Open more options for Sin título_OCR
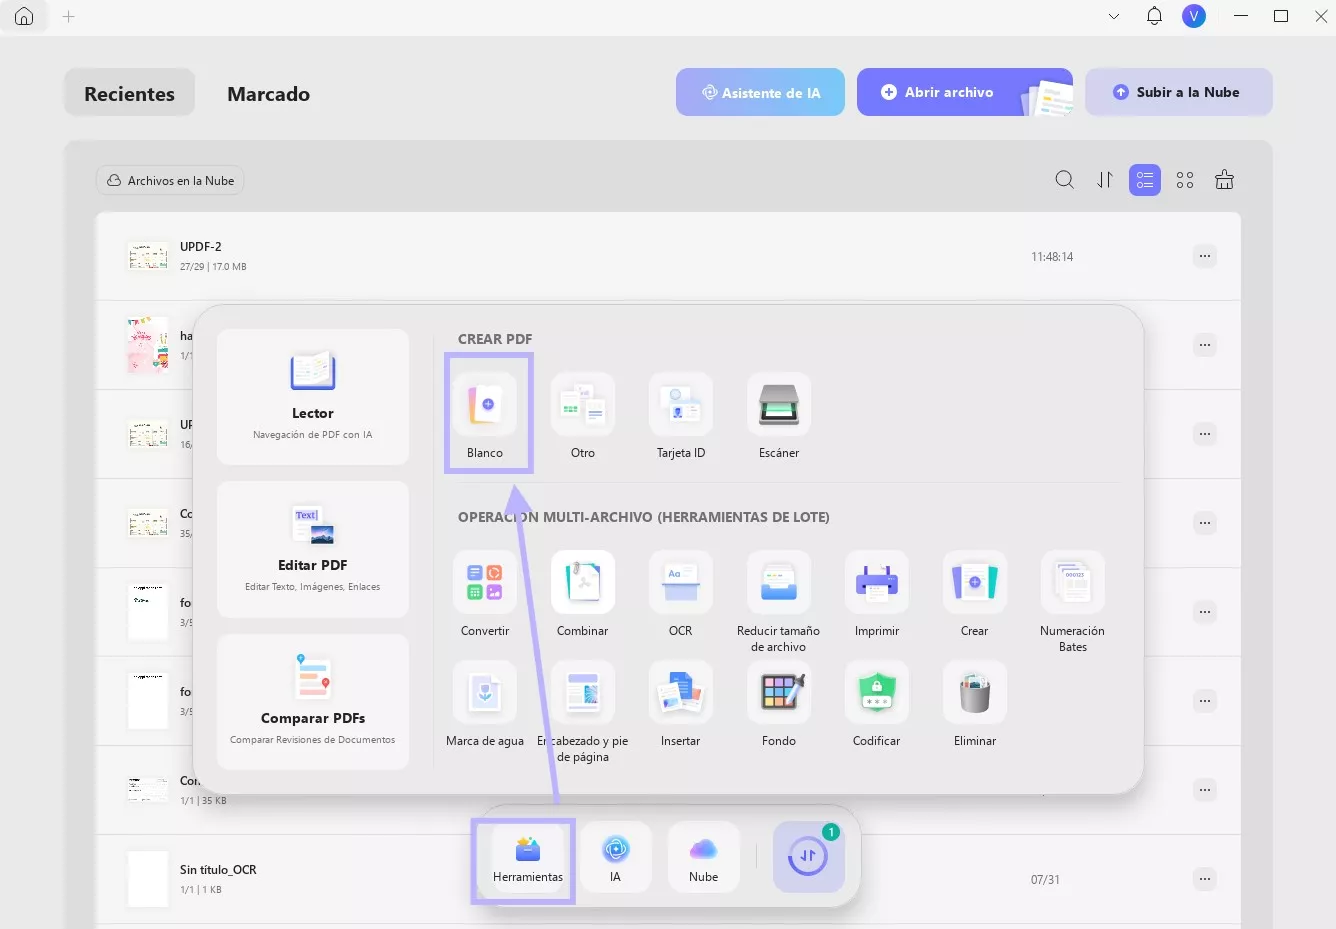 (x=1205, y=879)
